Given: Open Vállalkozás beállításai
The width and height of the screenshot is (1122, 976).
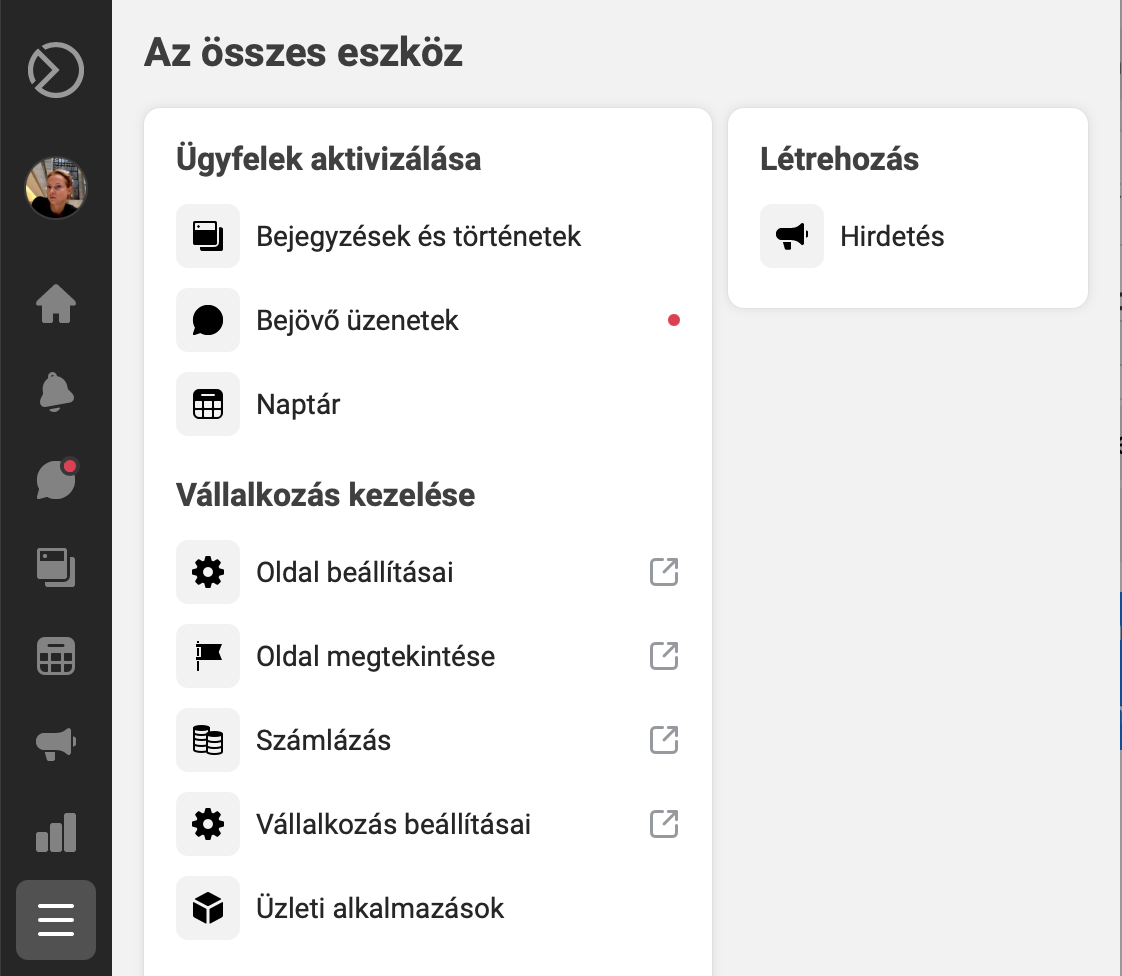Looking at the screenshot, I should click(393, 825).
